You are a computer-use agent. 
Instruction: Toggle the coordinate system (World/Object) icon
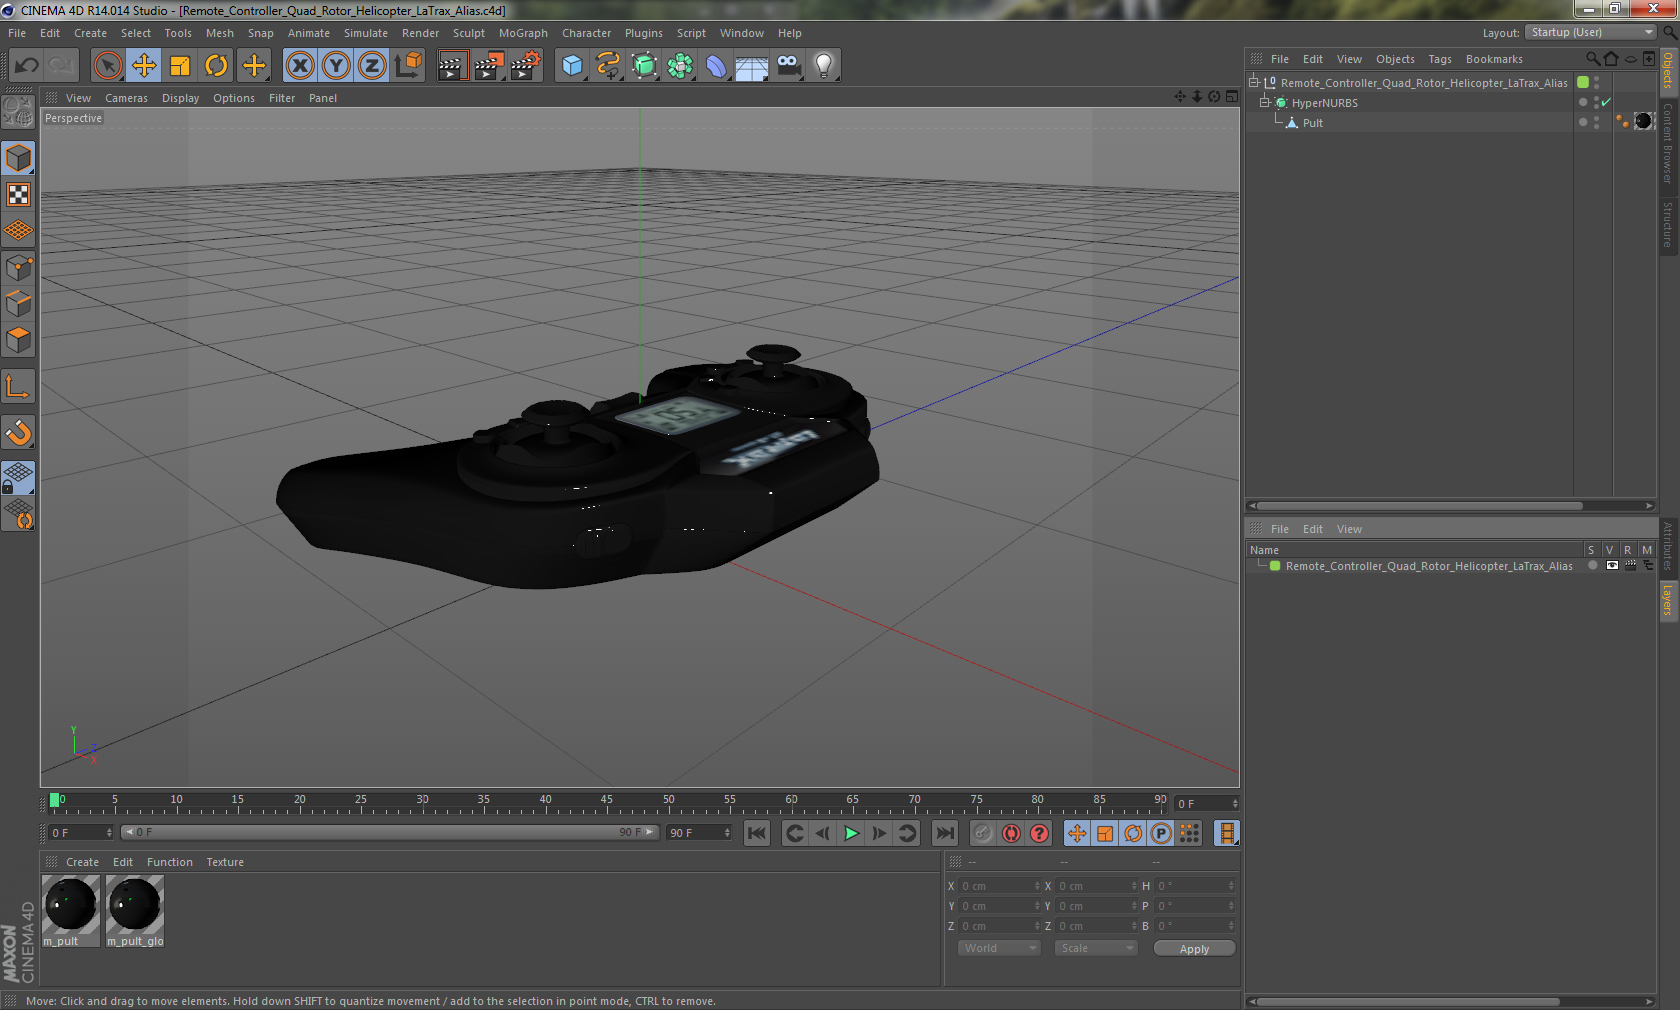(x=408, y=66)
